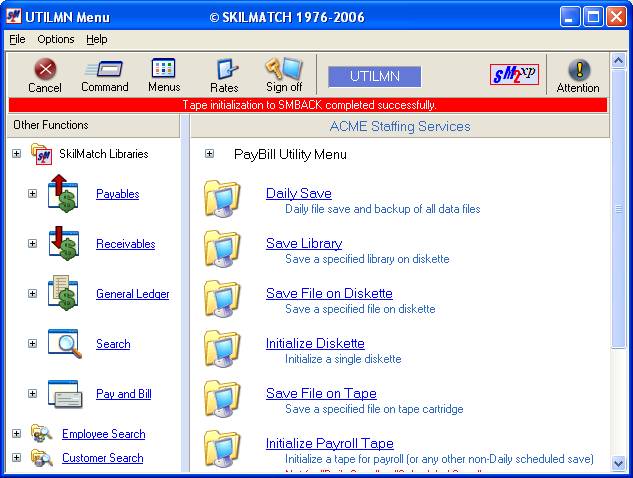Open the Save Library link
The height and width of the screenshot is (478, 633).
coord(304,243)
